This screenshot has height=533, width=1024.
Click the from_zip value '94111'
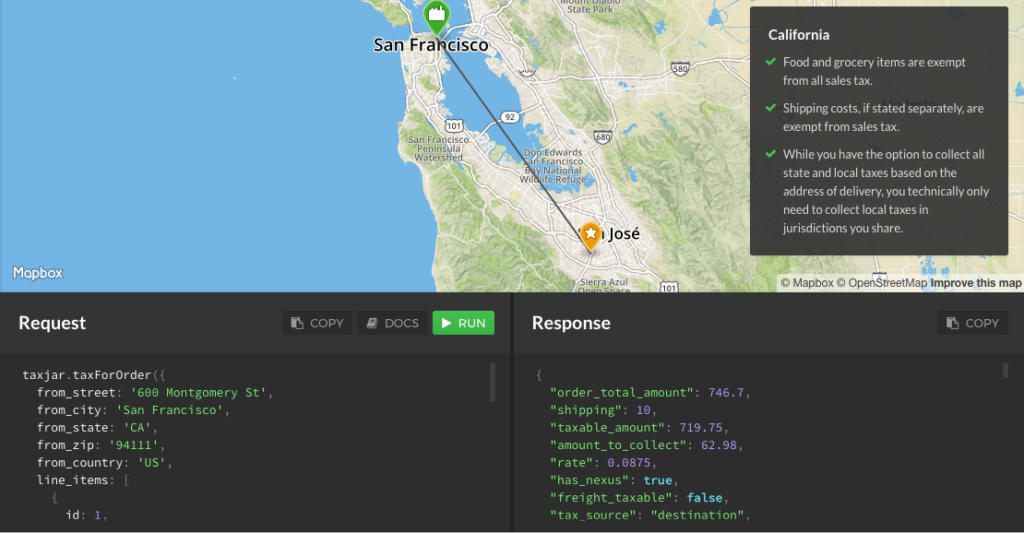134,445
